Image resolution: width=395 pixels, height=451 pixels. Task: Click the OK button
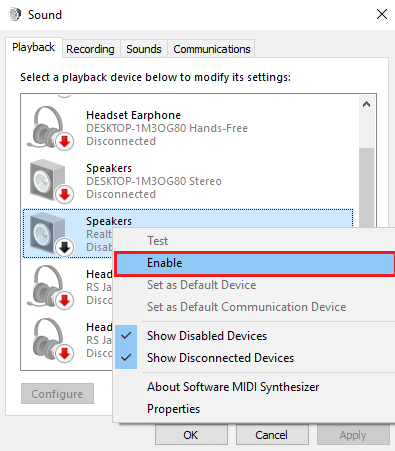click(191, 435)
